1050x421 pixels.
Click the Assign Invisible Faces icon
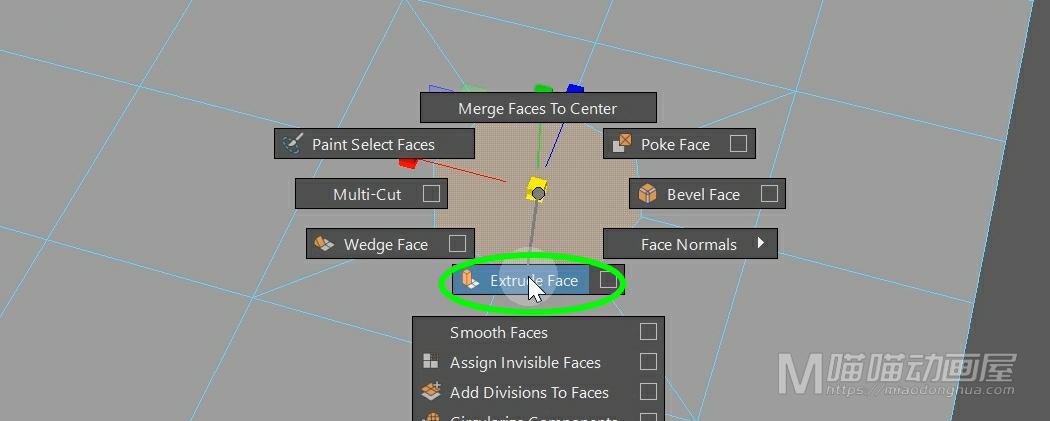pyautogui.click(x=431, y=361)
